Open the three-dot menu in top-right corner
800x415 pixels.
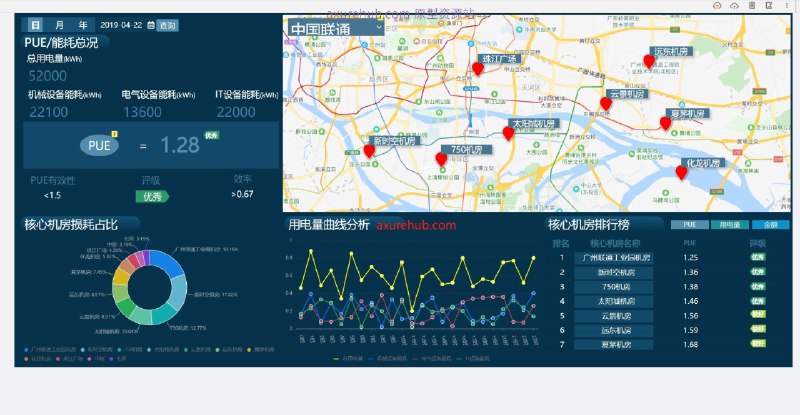[787, 5]
